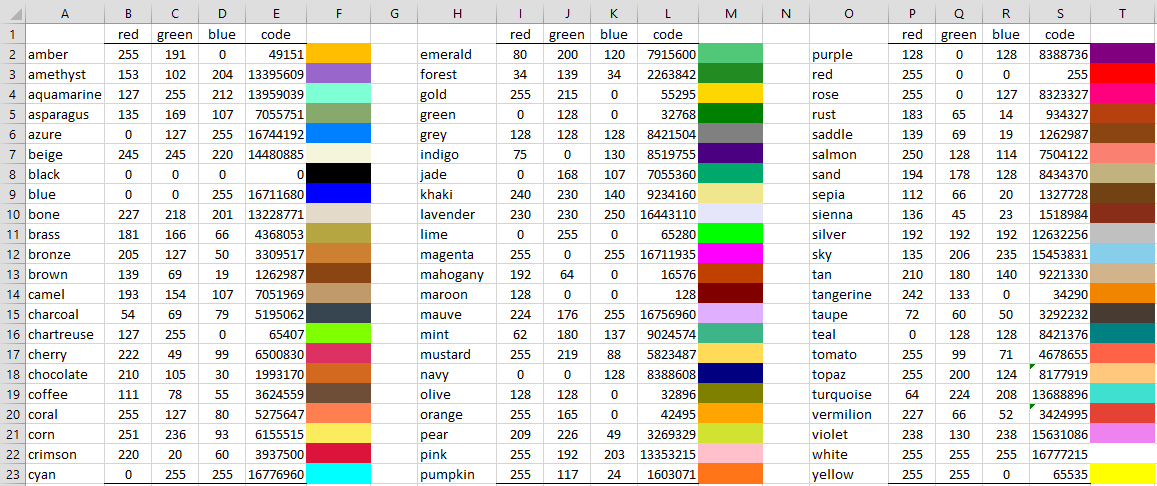Select column T header
Screen dimensions: 1157x486
coord(1123,13)
